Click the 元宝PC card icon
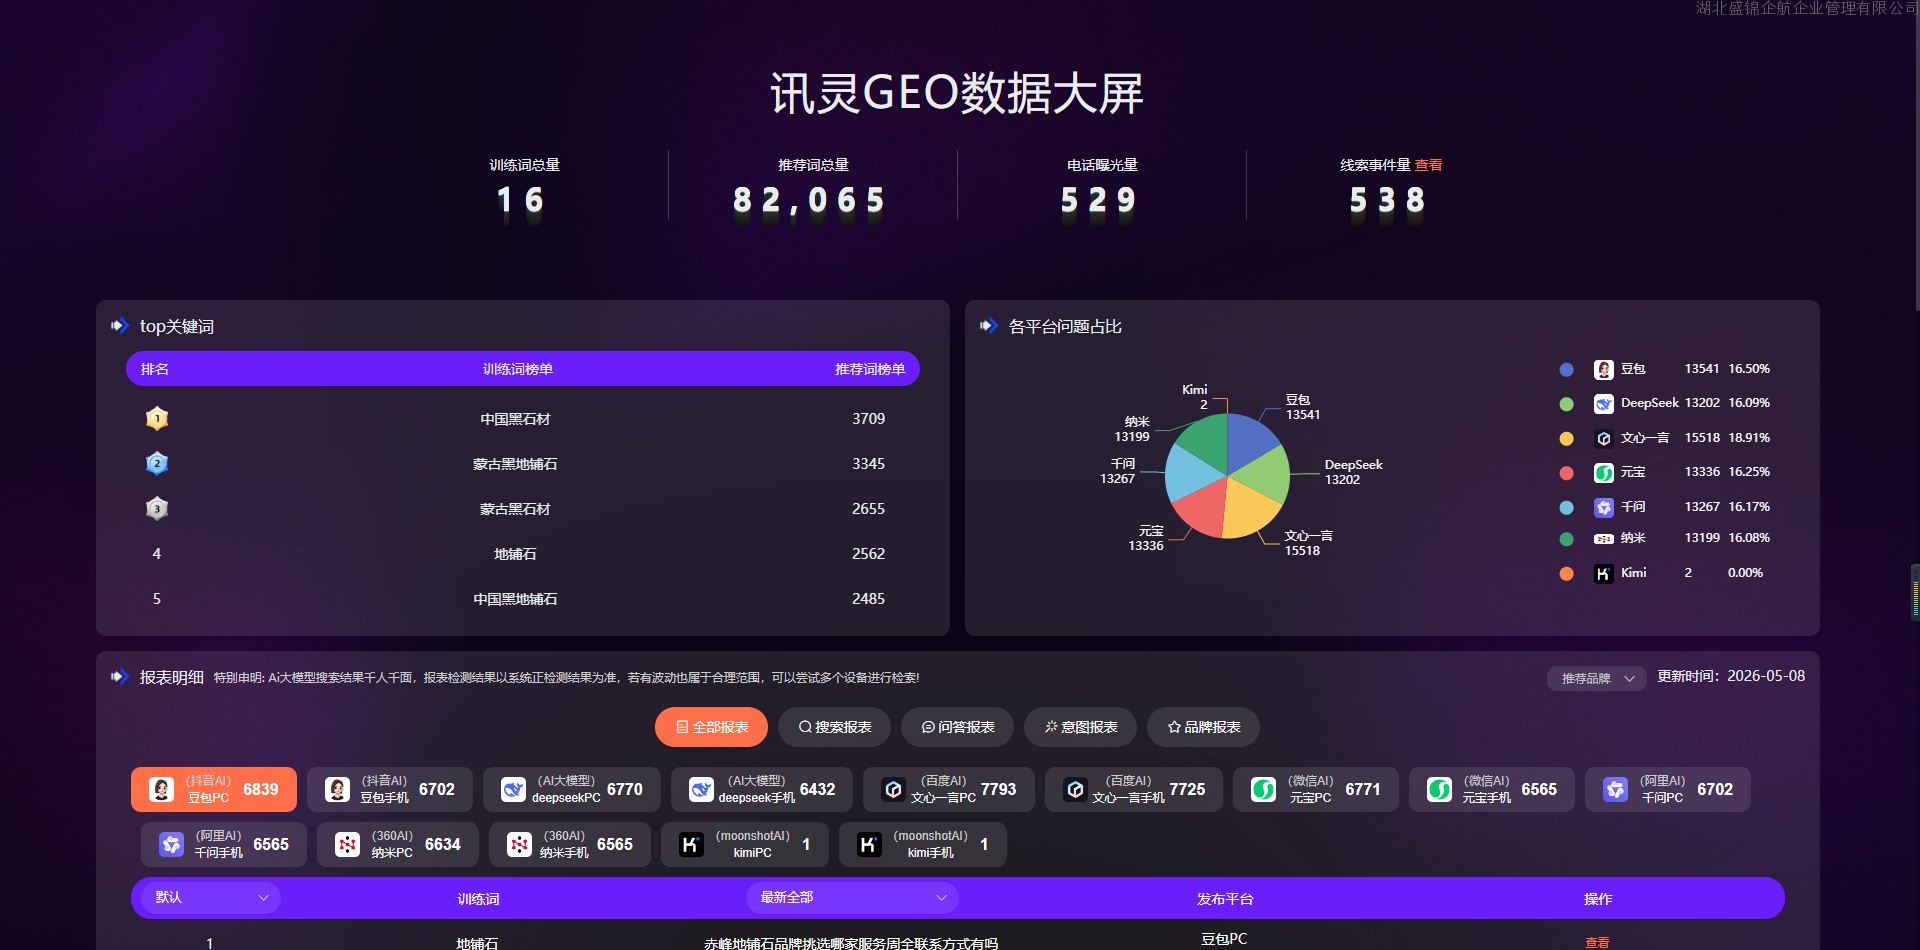The image size is (1920, 950). 1264,789
